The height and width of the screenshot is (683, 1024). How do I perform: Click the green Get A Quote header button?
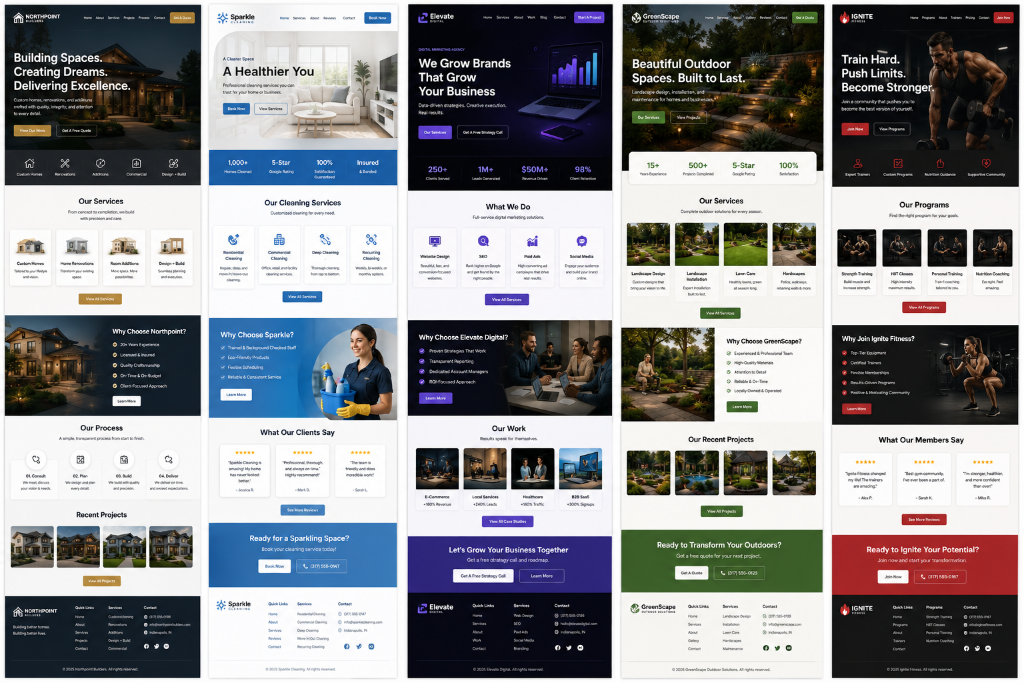[805, 18]
